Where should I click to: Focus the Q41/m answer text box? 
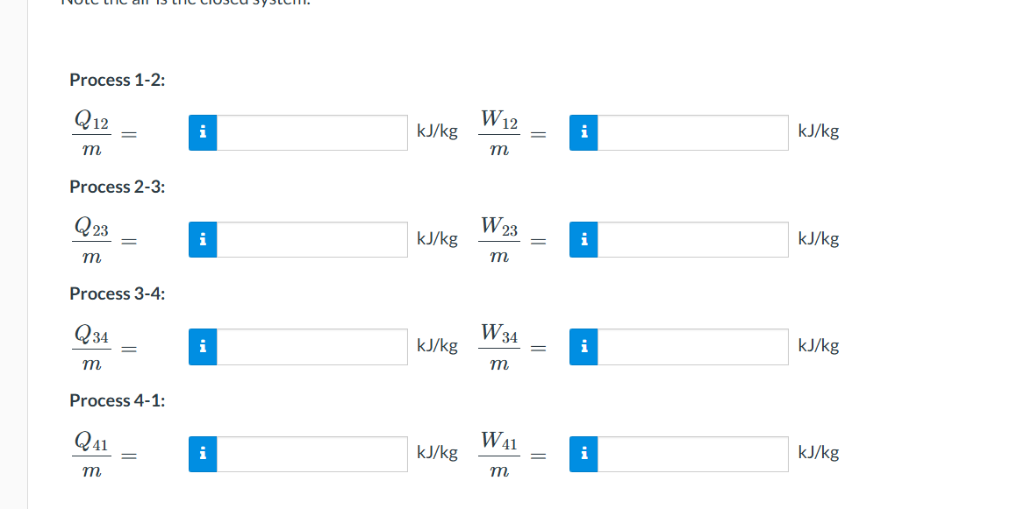(x=312, y=453)
